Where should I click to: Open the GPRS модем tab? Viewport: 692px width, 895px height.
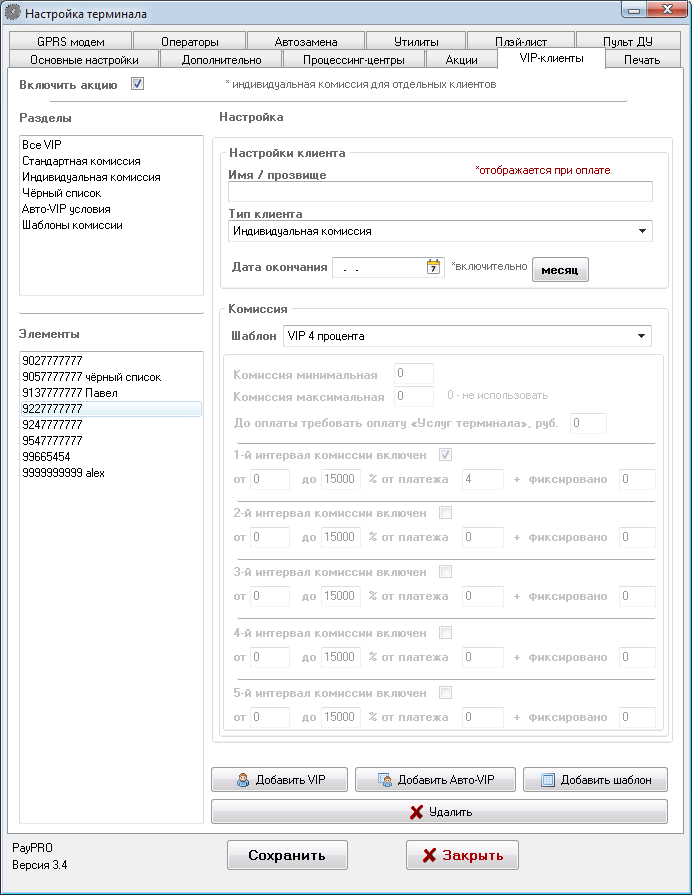tap(71, 42)
